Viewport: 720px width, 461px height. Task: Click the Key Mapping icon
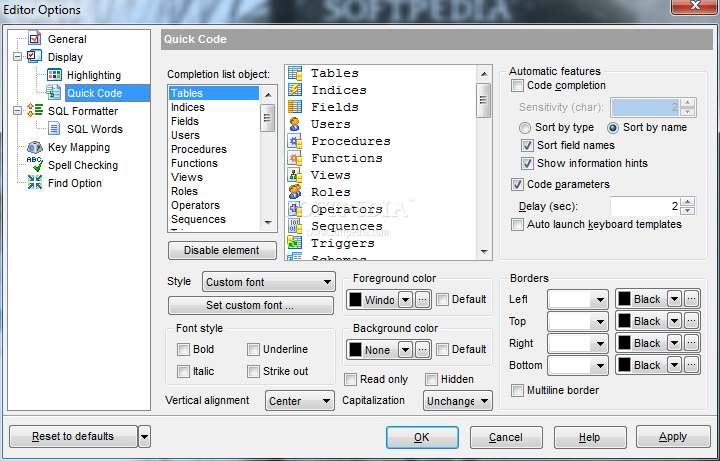point(35,147)
